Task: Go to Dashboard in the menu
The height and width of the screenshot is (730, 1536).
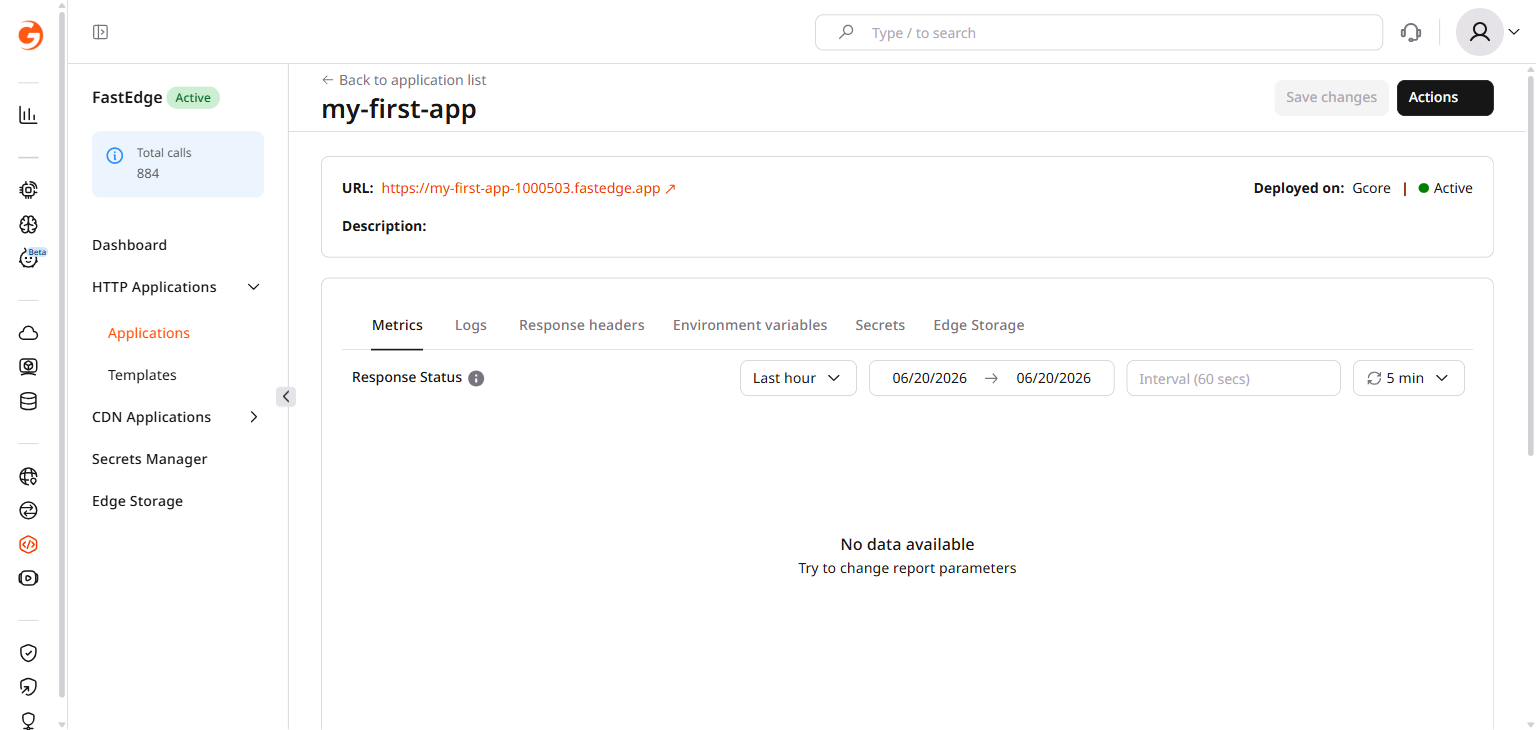Action: pyautogui.click(x=129, y=245)
